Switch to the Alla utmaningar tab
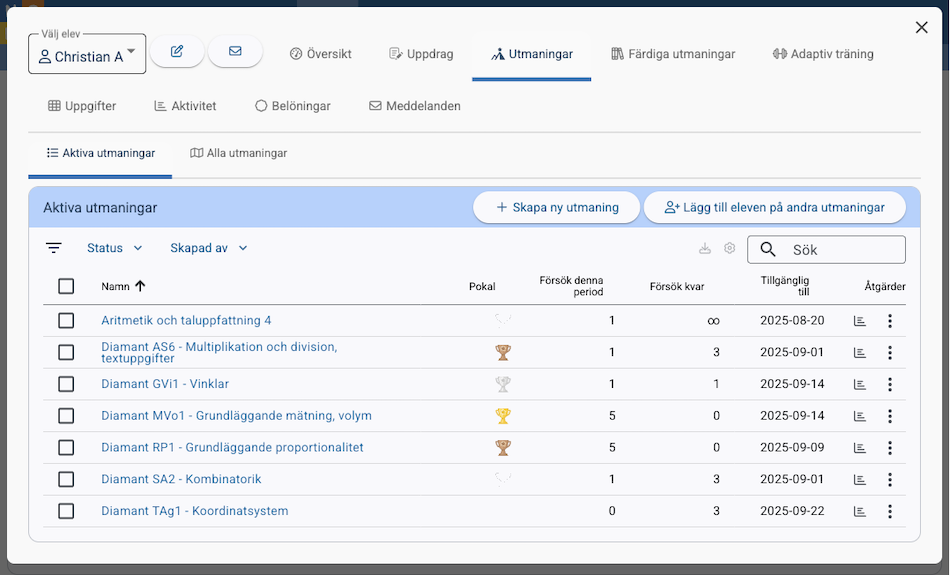 (238, 153)
